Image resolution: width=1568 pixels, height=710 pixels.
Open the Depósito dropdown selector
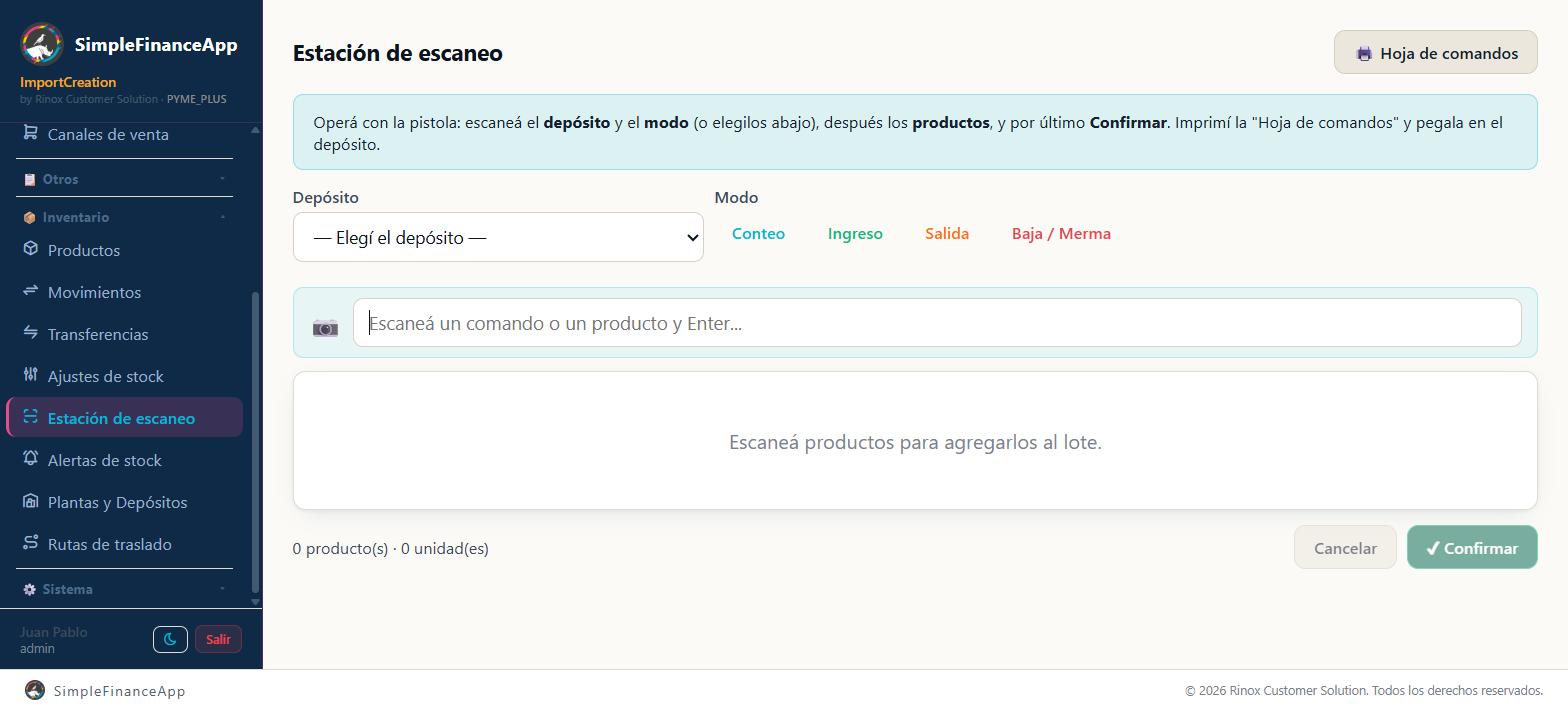pyautogui.click(x=498, y=237)
